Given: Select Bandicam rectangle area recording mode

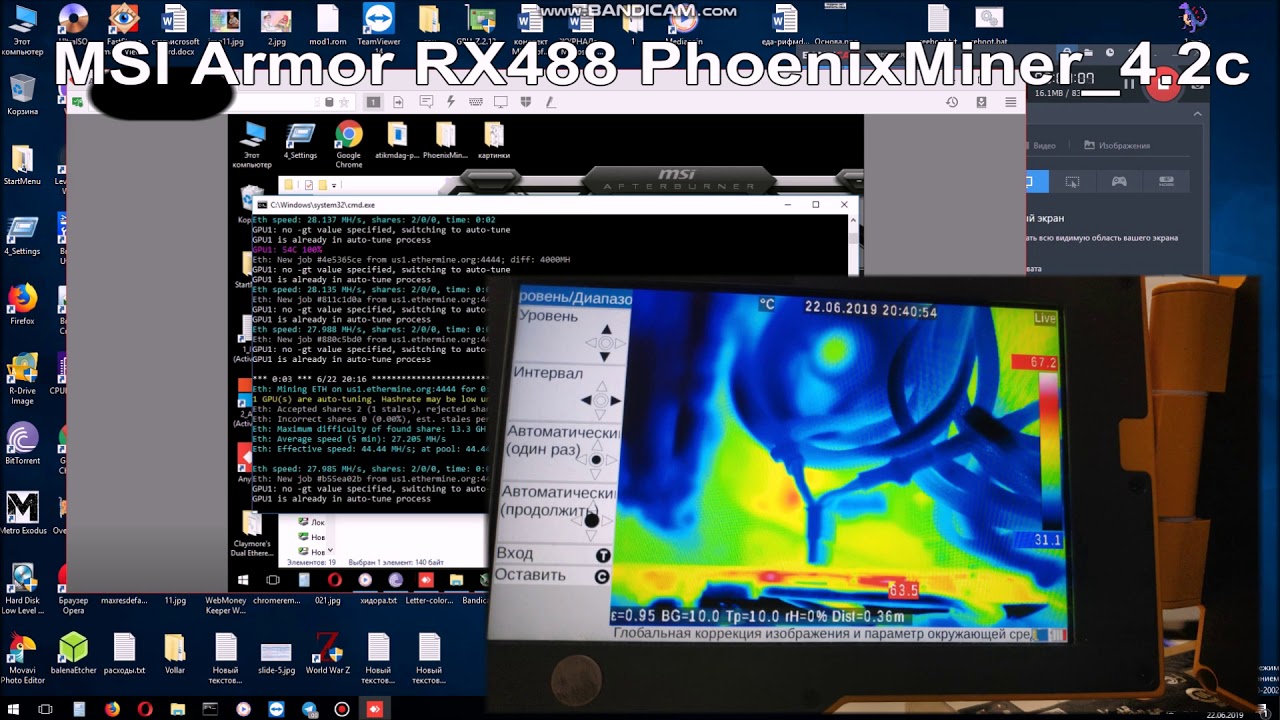Looking at the screenshot, I should 1072,182.
